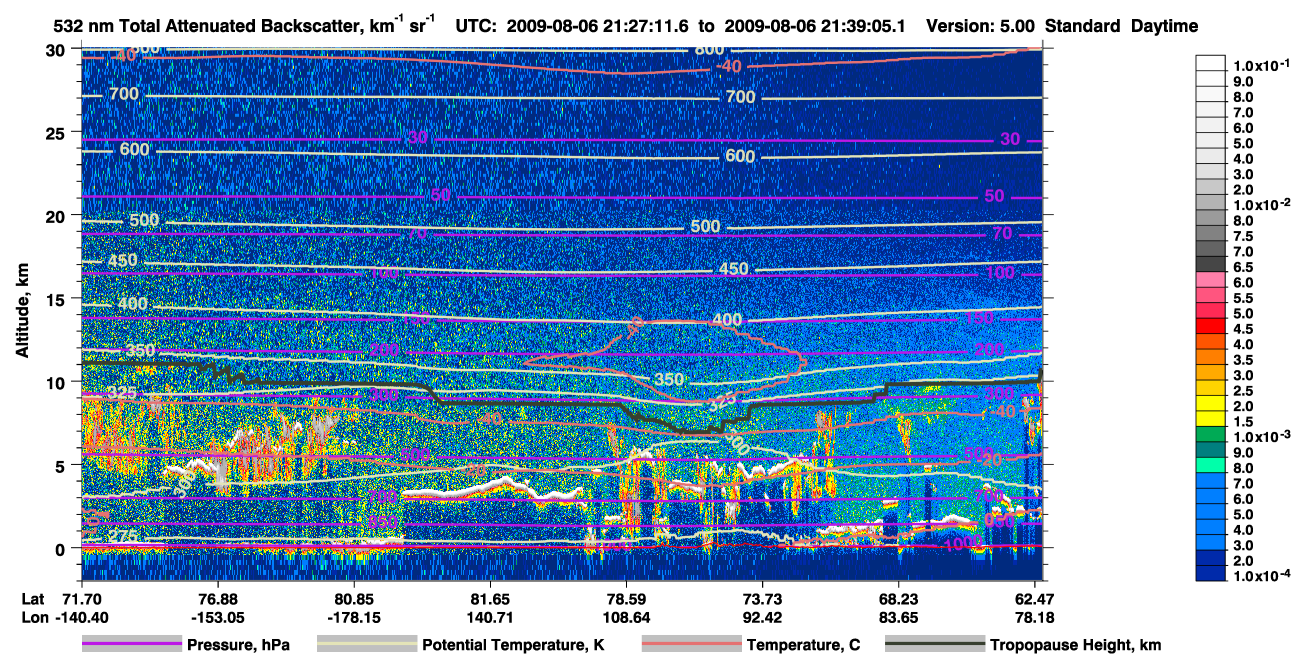
Task: Click the start time '2009-08-06 21:27:11.6'
Action: pos(600,27)
